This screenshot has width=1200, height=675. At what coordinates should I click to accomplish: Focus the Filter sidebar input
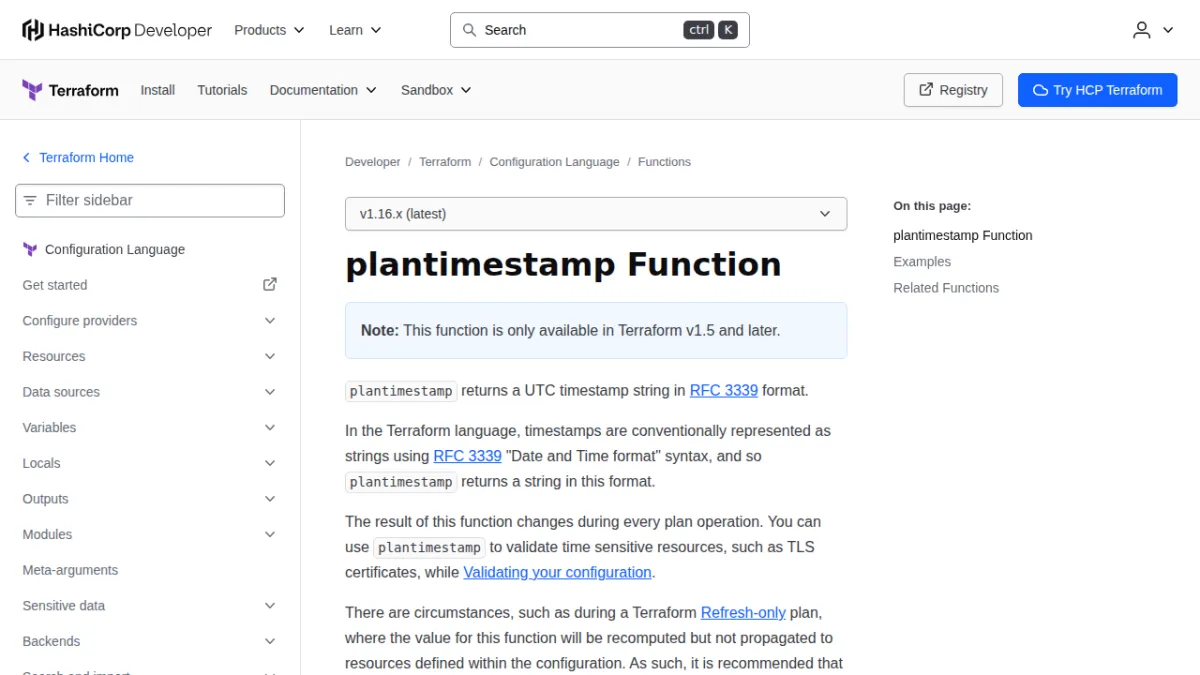[150, 200]
